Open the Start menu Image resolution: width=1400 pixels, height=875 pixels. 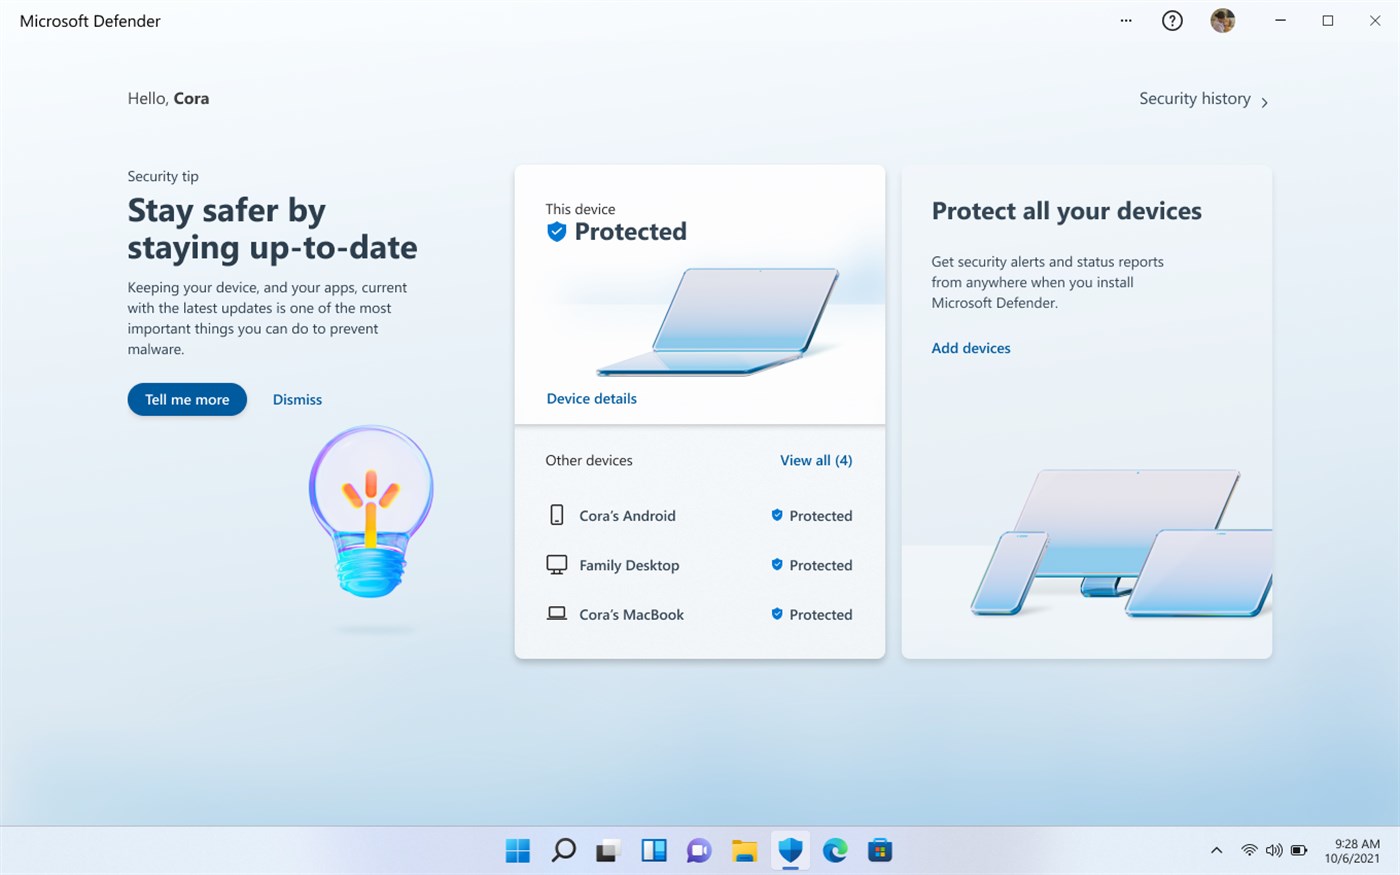(x=517, y=849)
